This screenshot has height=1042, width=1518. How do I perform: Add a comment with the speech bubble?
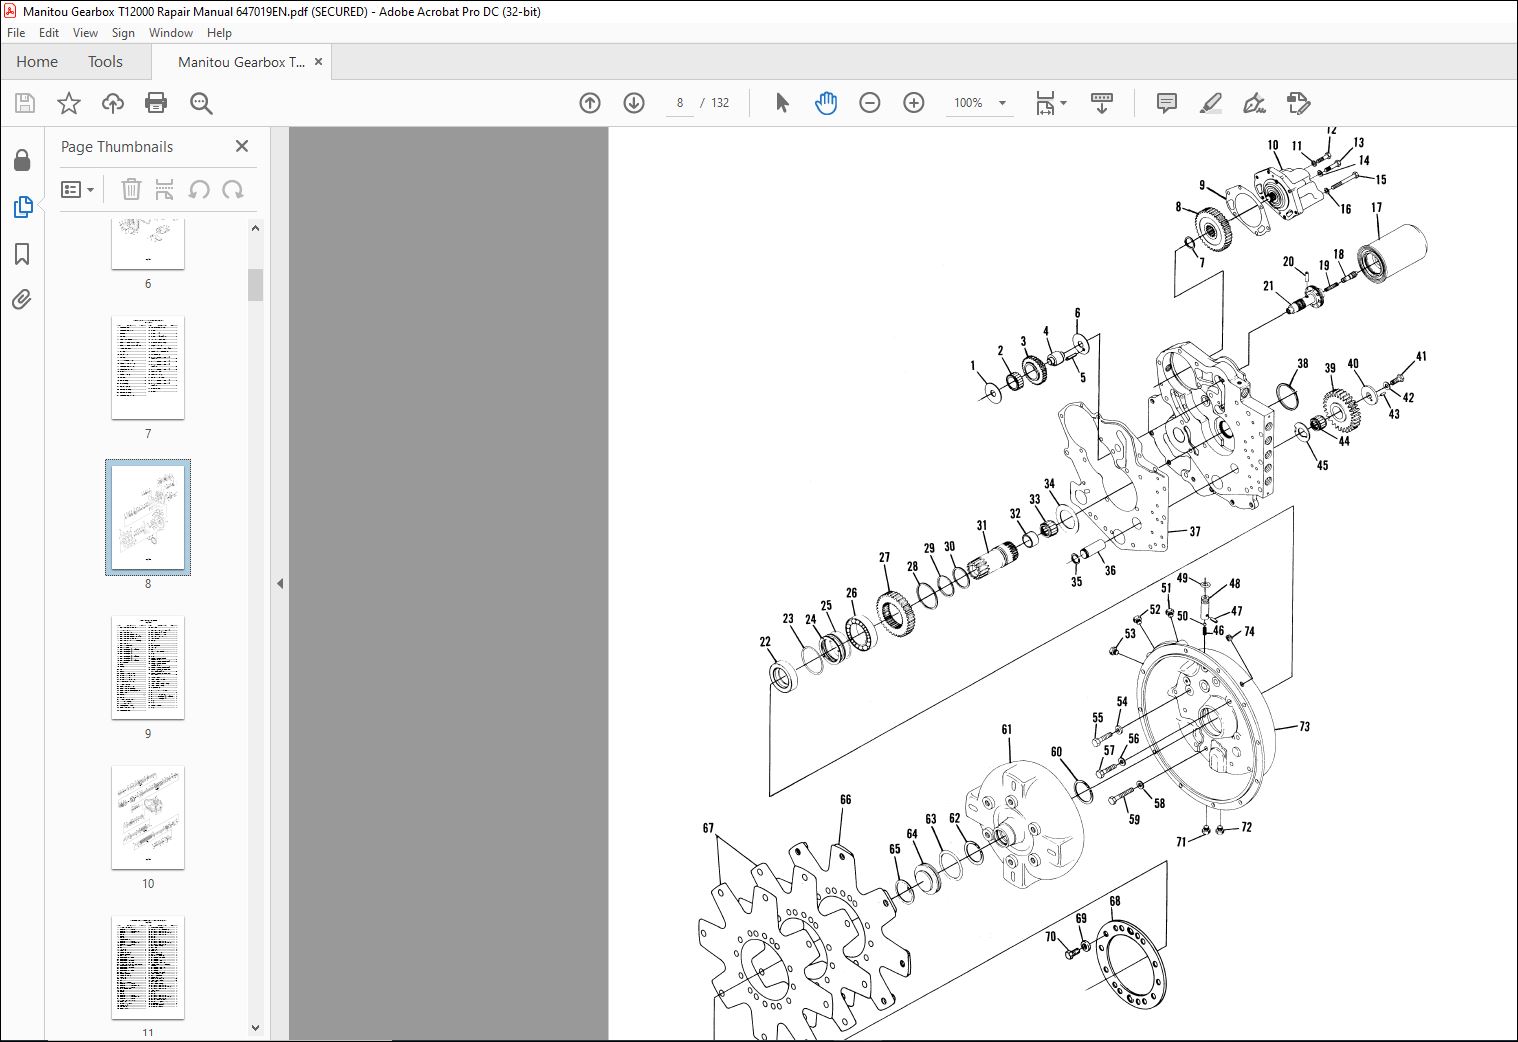pyautogui.click(x=1166, y=103)
